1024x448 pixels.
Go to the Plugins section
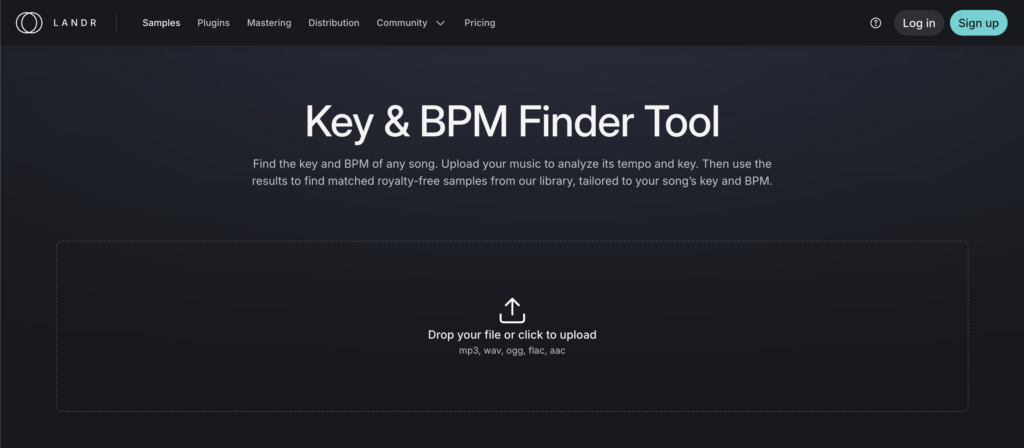click(x=213, y=23)
